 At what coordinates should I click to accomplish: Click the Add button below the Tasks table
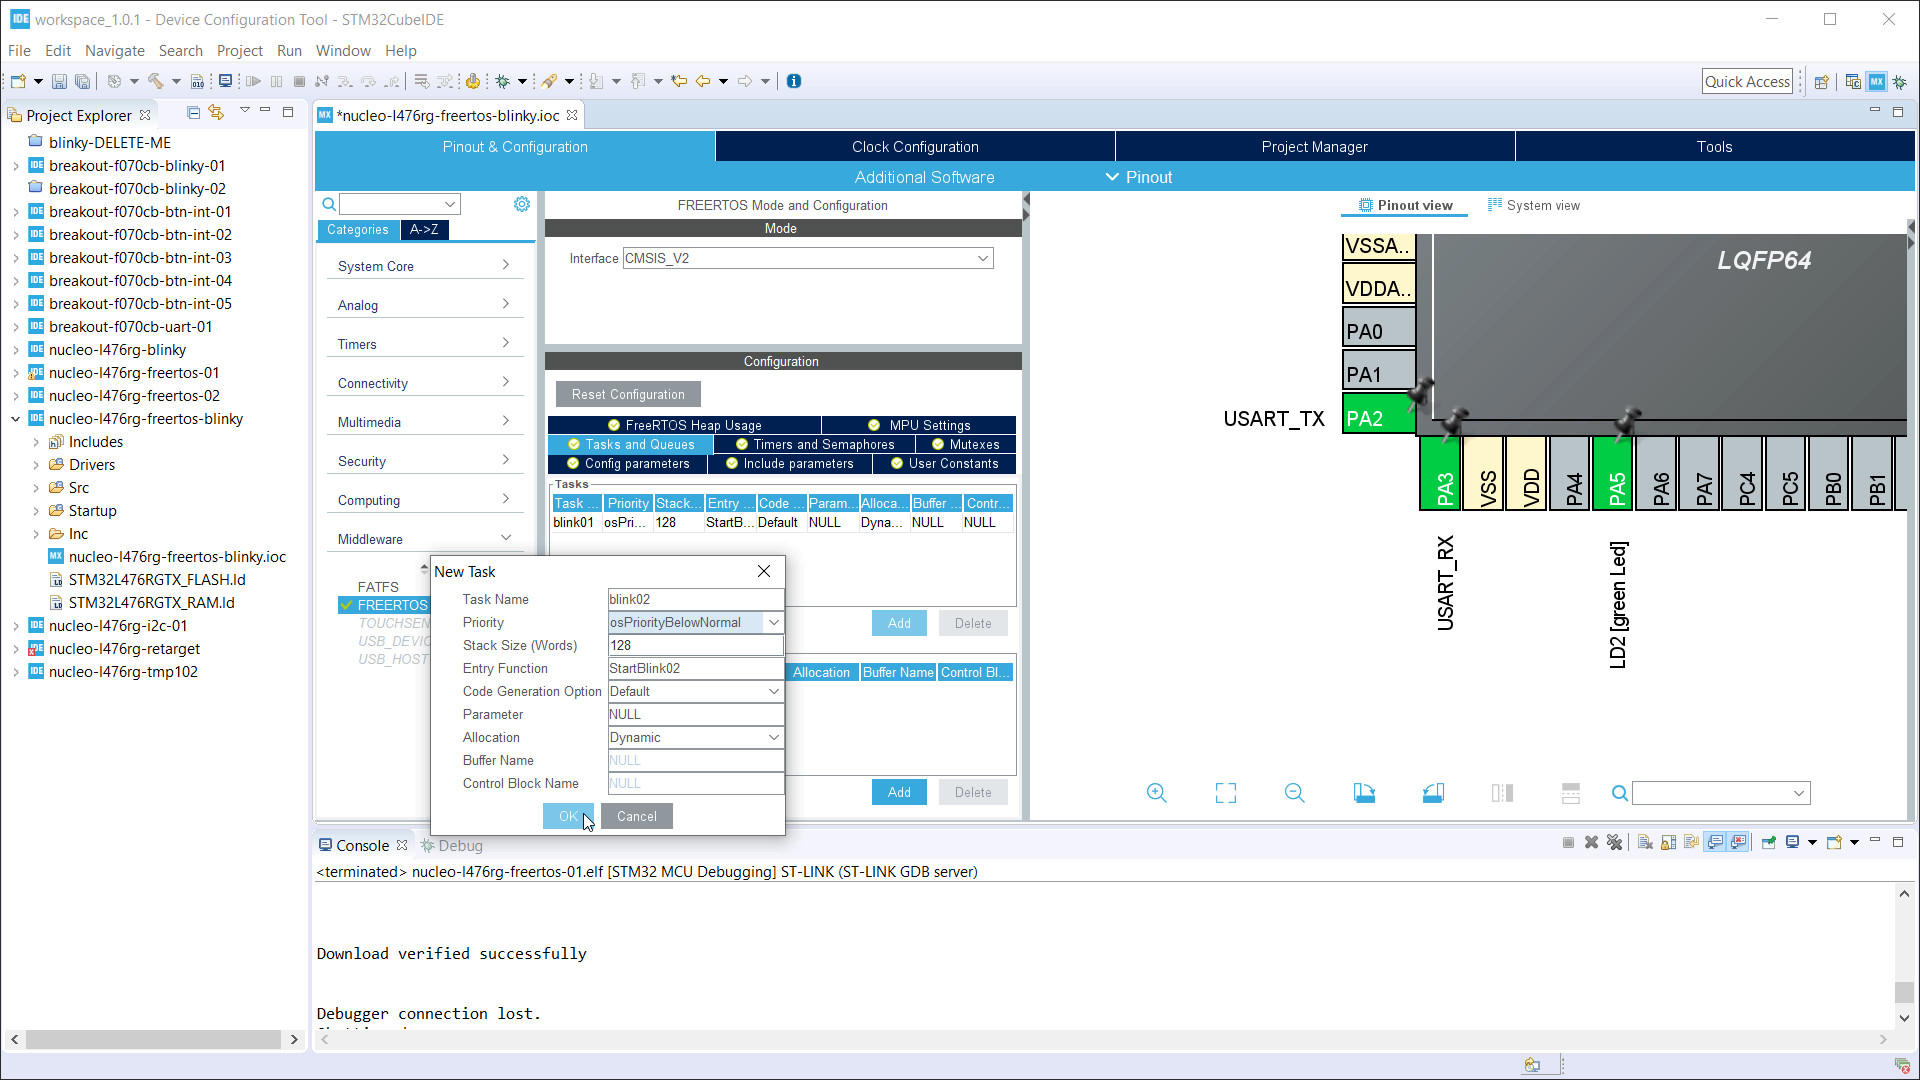[x=899, y=623]
